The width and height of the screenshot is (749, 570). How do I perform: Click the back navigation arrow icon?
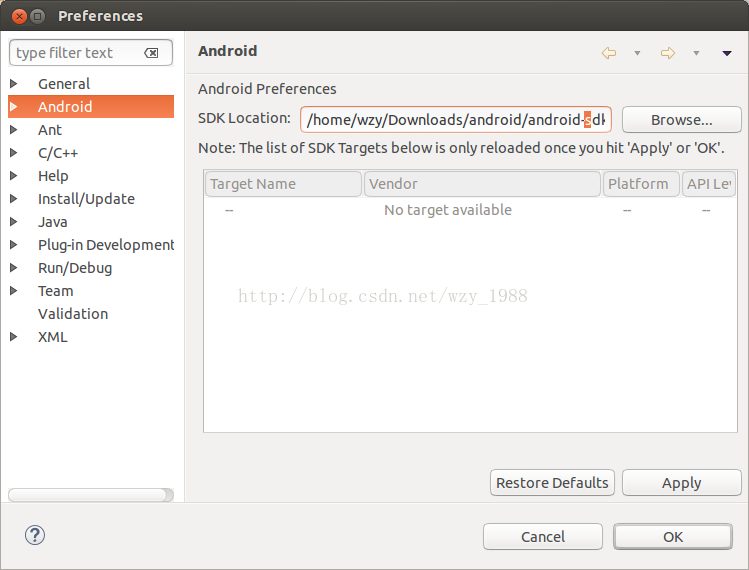(x=609, y=53)
